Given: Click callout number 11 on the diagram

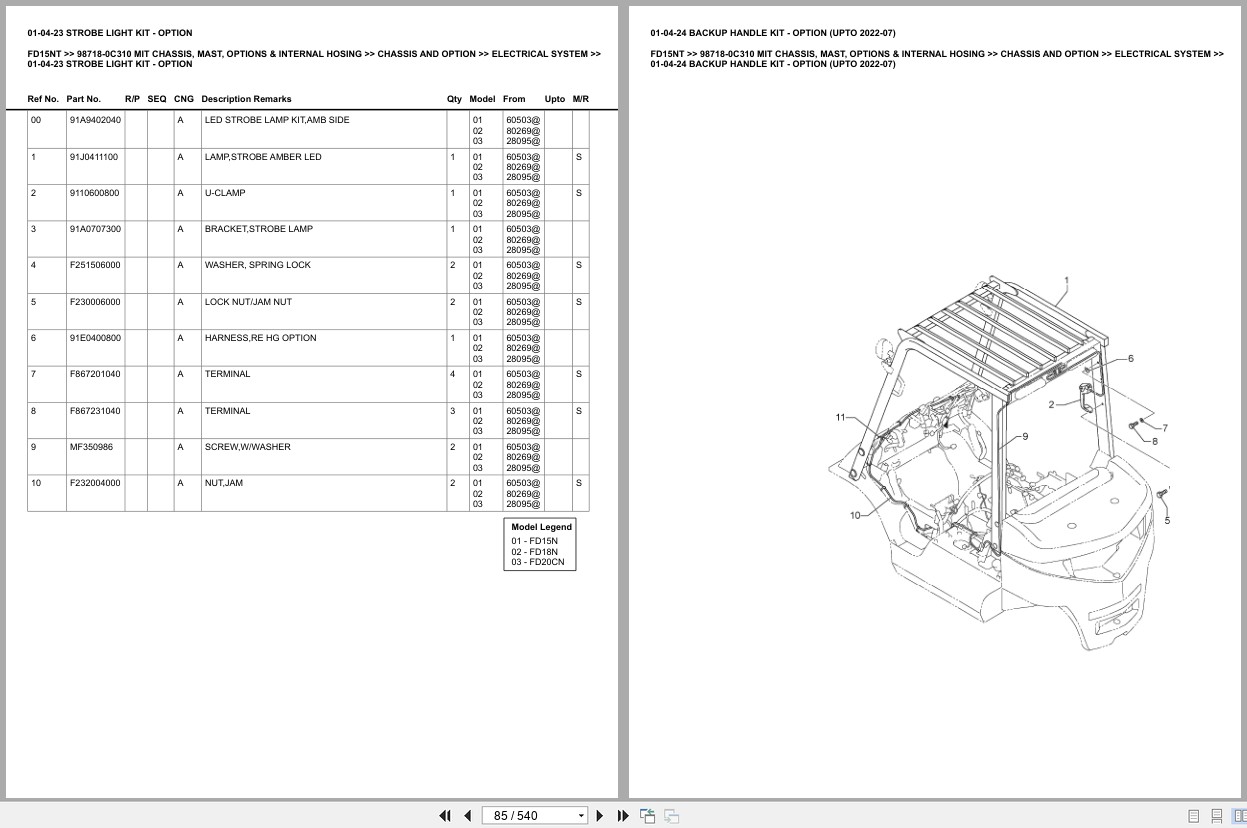Looking at the screenshot, I should pyautogui.click(x=841, y=417).
